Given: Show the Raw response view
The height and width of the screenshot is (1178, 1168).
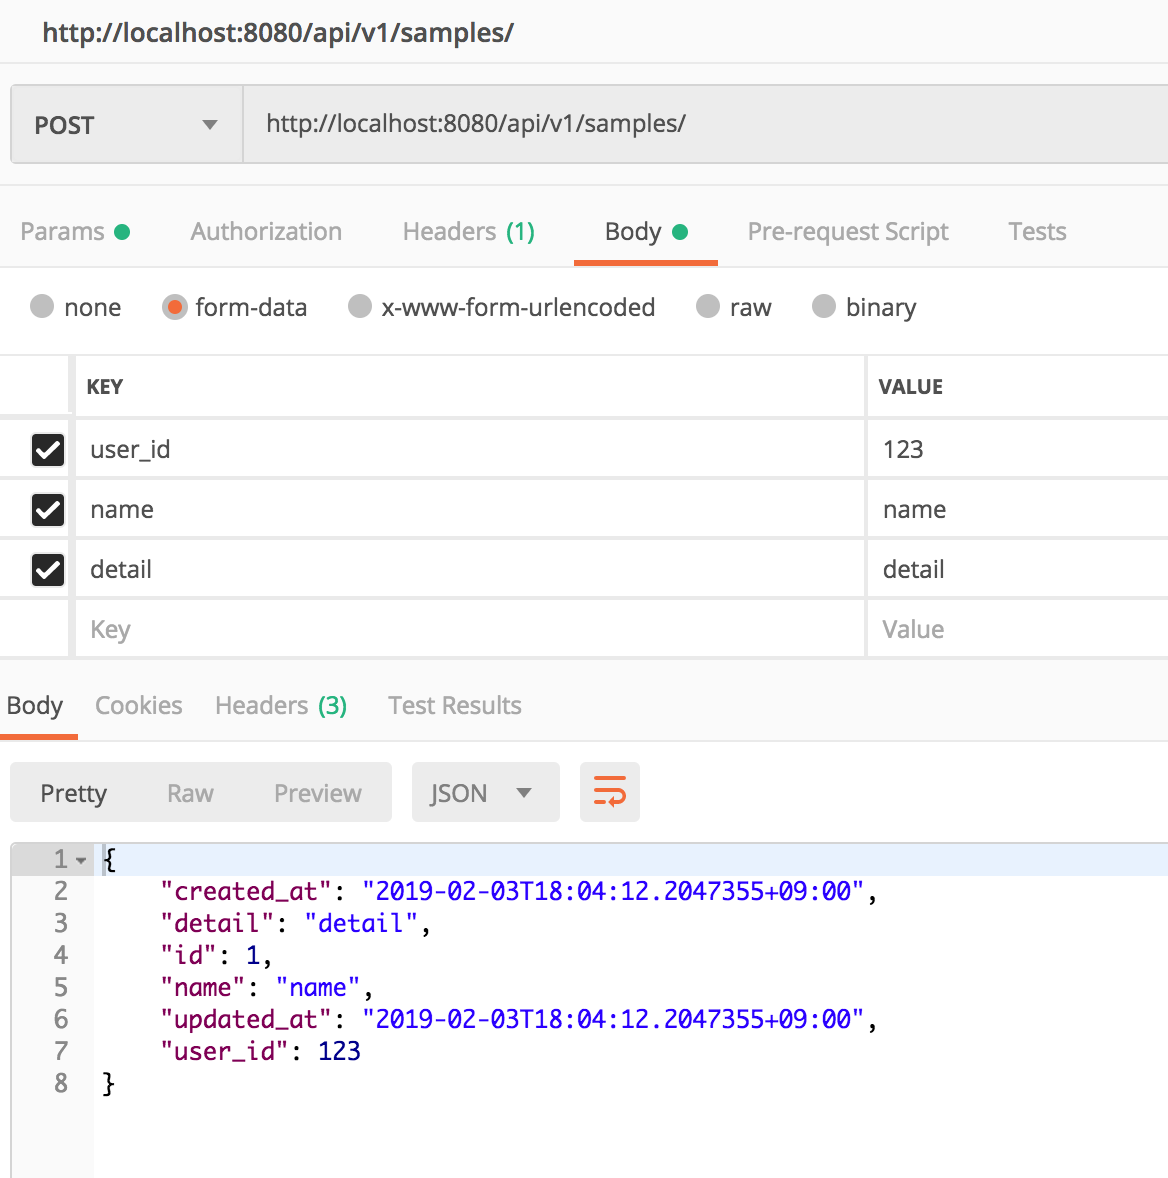Looking at the screenshot, I should pyautogui.click(x=190, y=793).
